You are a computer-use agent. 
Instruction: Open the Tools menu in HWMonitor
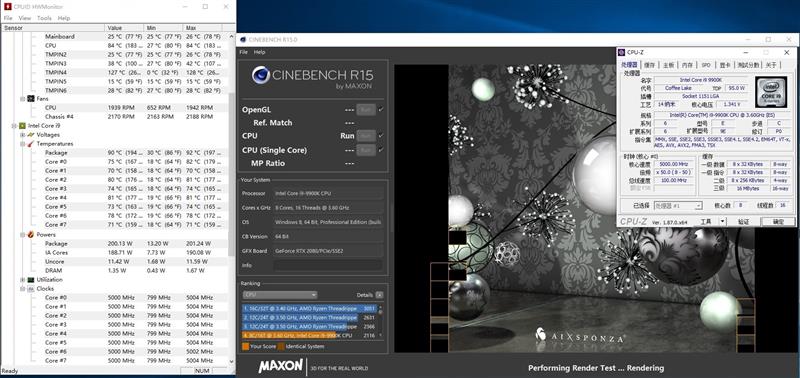(44, 18)
